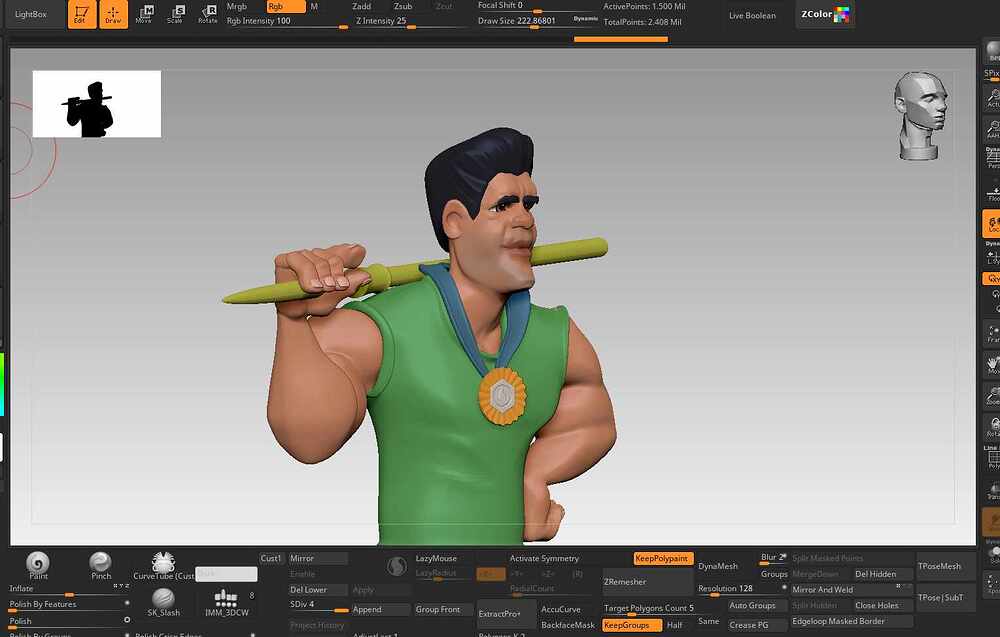Toggle the Transp transparency icon
Screen dimensions: 1000x637
(992, 491)
